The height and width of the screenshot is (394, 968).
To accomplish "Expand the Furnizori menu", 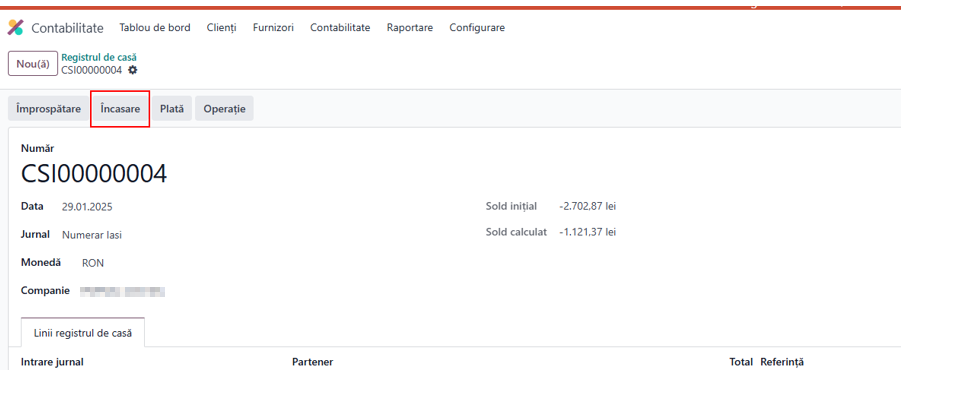I will (273, 28).
